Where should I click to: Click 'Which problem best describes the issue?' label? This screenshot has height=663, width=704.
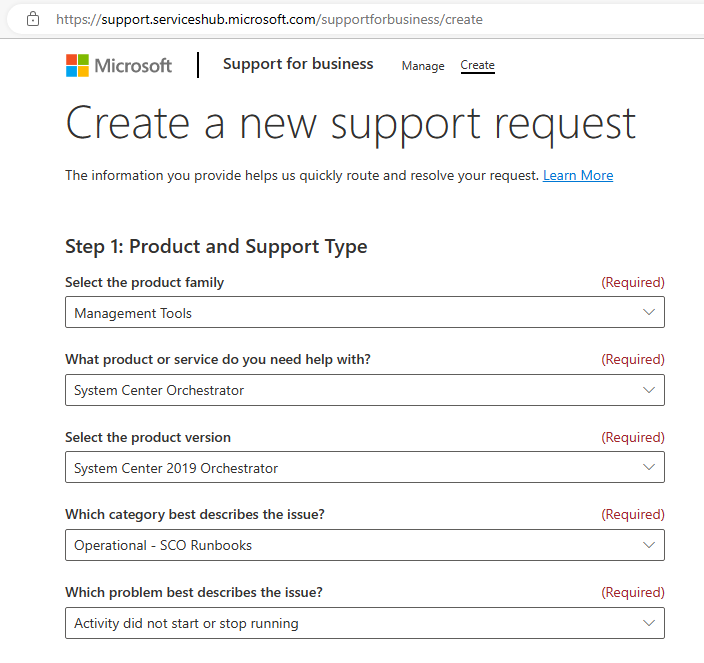(194, 593)
